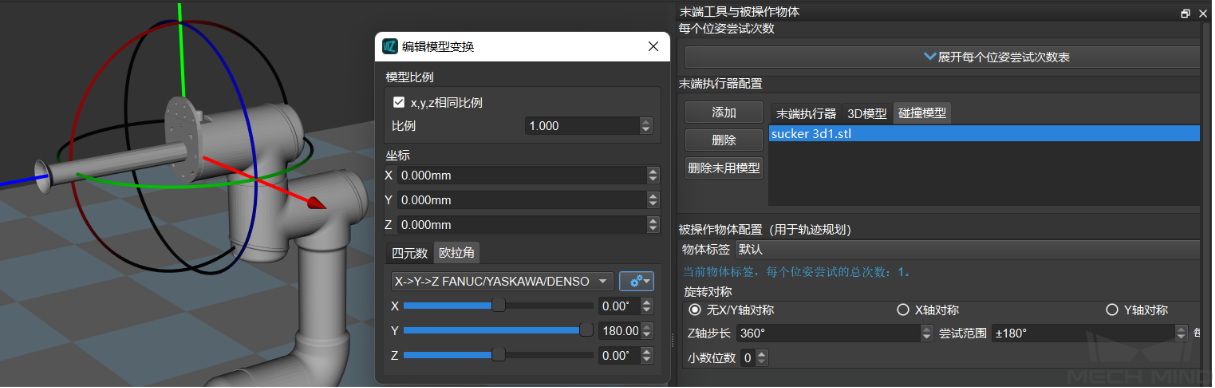Select sucker 3d1.stl in model list
The width and height of the screenshot is (1215, 388).
tap(984, 133)
